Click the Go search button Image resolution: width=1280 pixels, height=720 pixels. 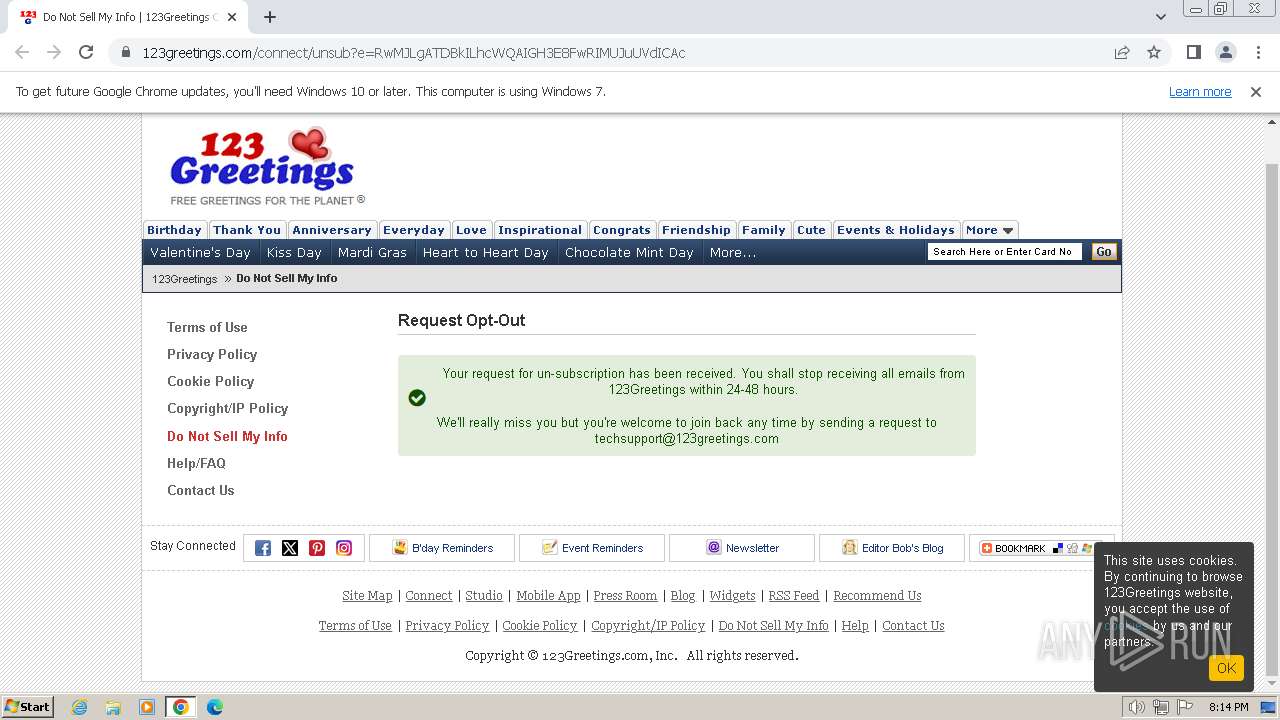(x=1104, y=252)
